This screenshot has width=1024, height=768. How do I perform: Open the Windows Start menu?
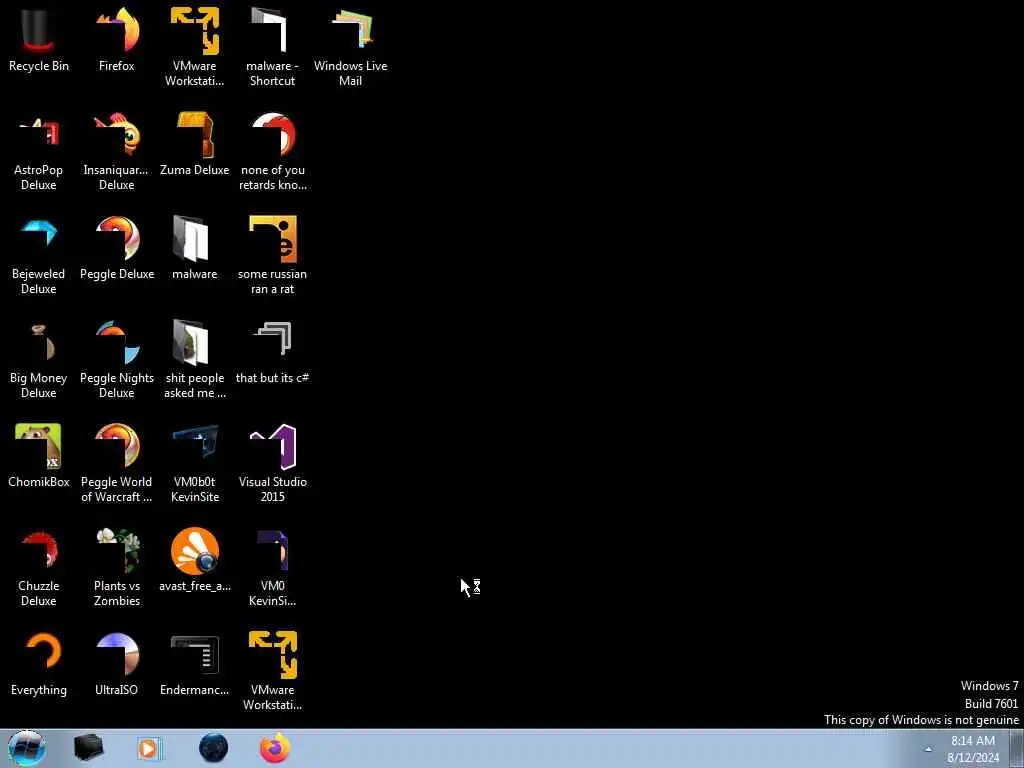point(26,748)
